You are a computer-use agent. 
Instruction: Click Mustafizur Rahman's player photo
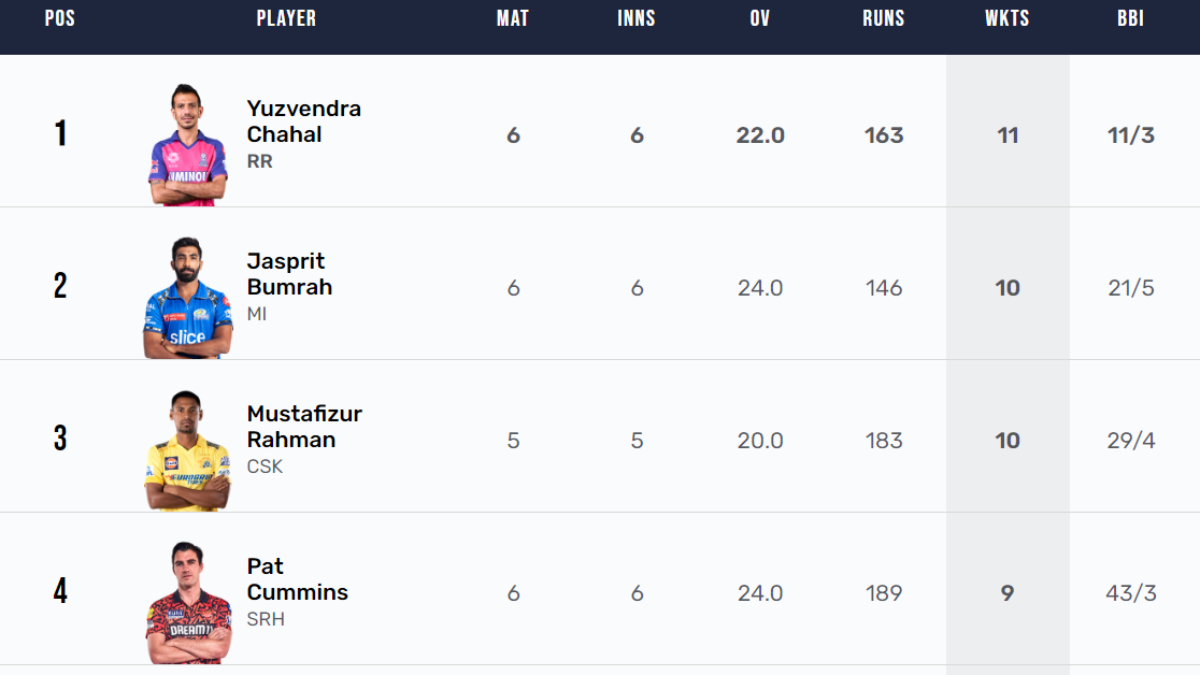point(188,451)
